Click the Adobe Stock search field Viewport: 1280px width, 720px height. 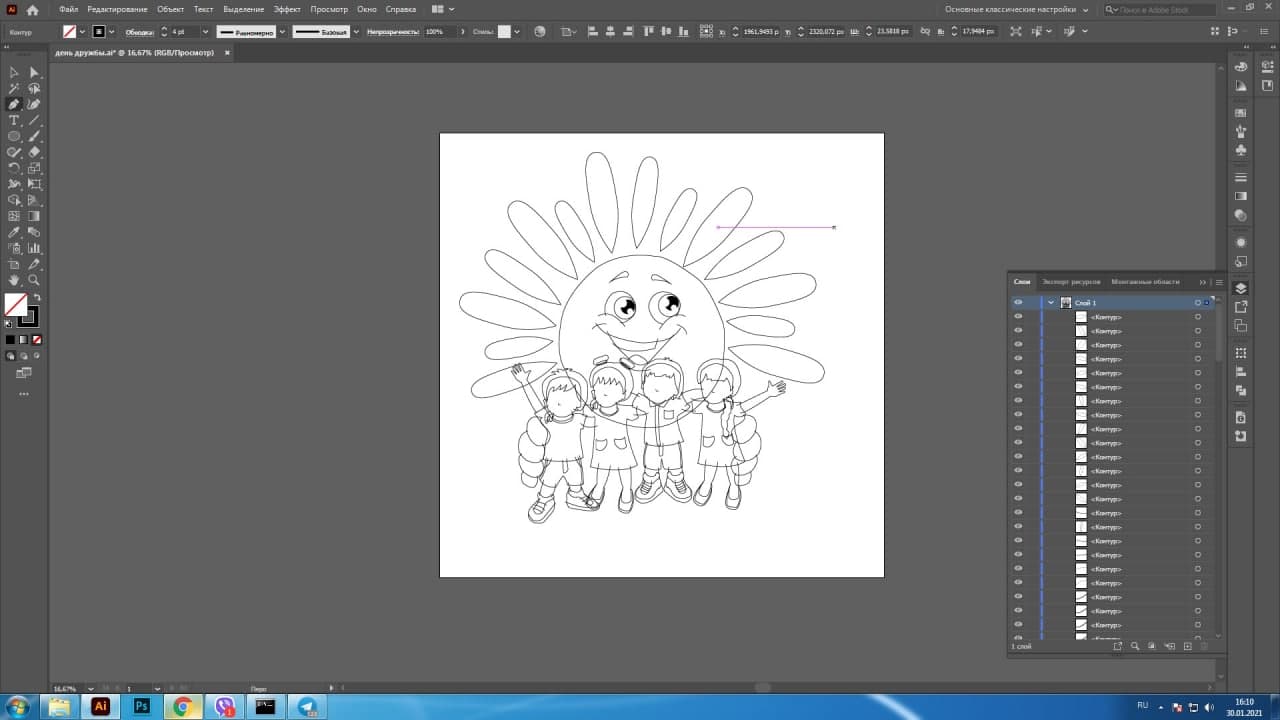(x=1160, y=9)
